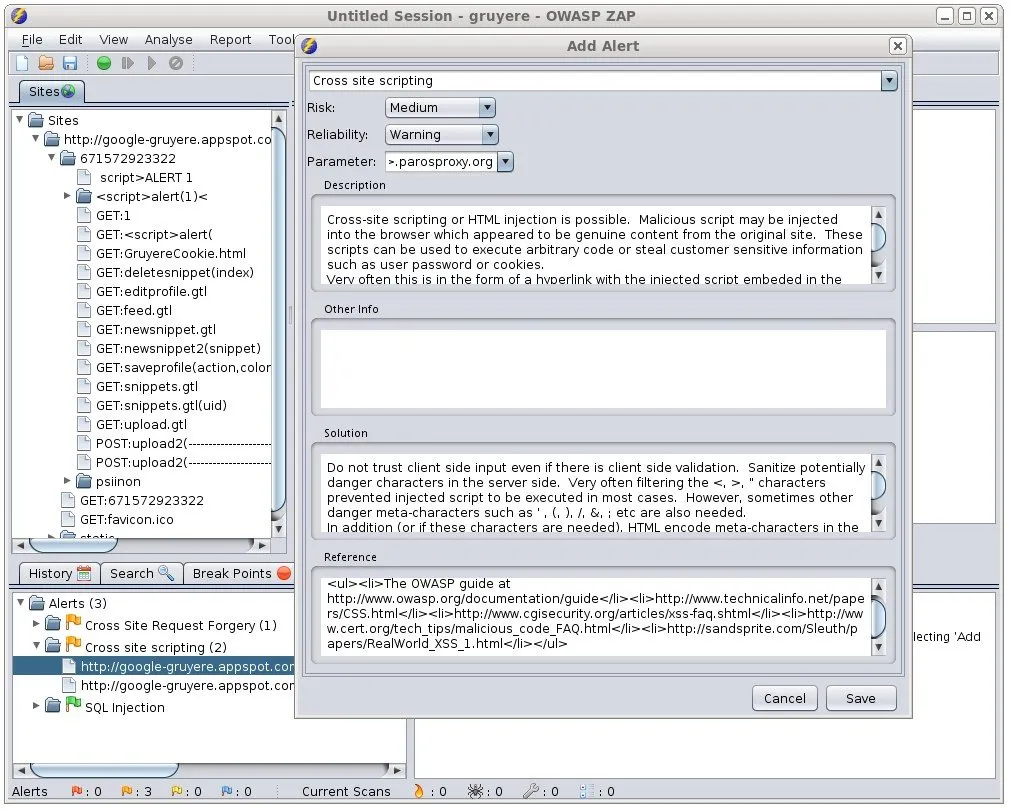
Task: Select the Sites tab
Action: click(52, 91)
